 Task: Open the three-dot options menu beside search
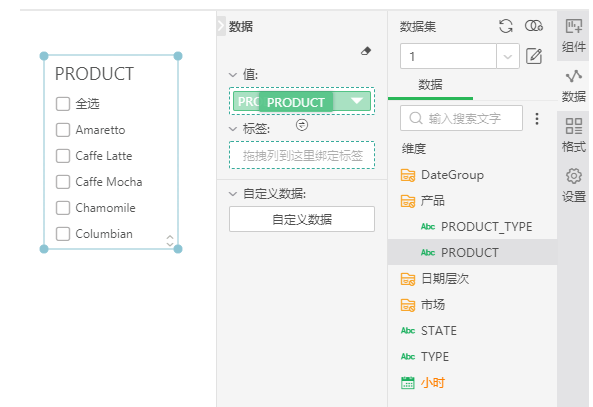(537, 119)
